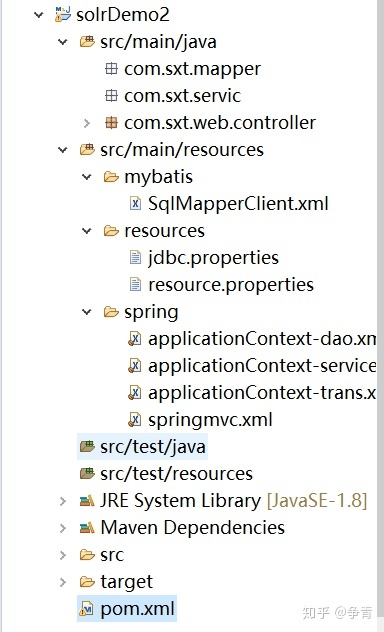
Task: Click the applicationContext-dao XML file icon
Action: click(135, 339)
